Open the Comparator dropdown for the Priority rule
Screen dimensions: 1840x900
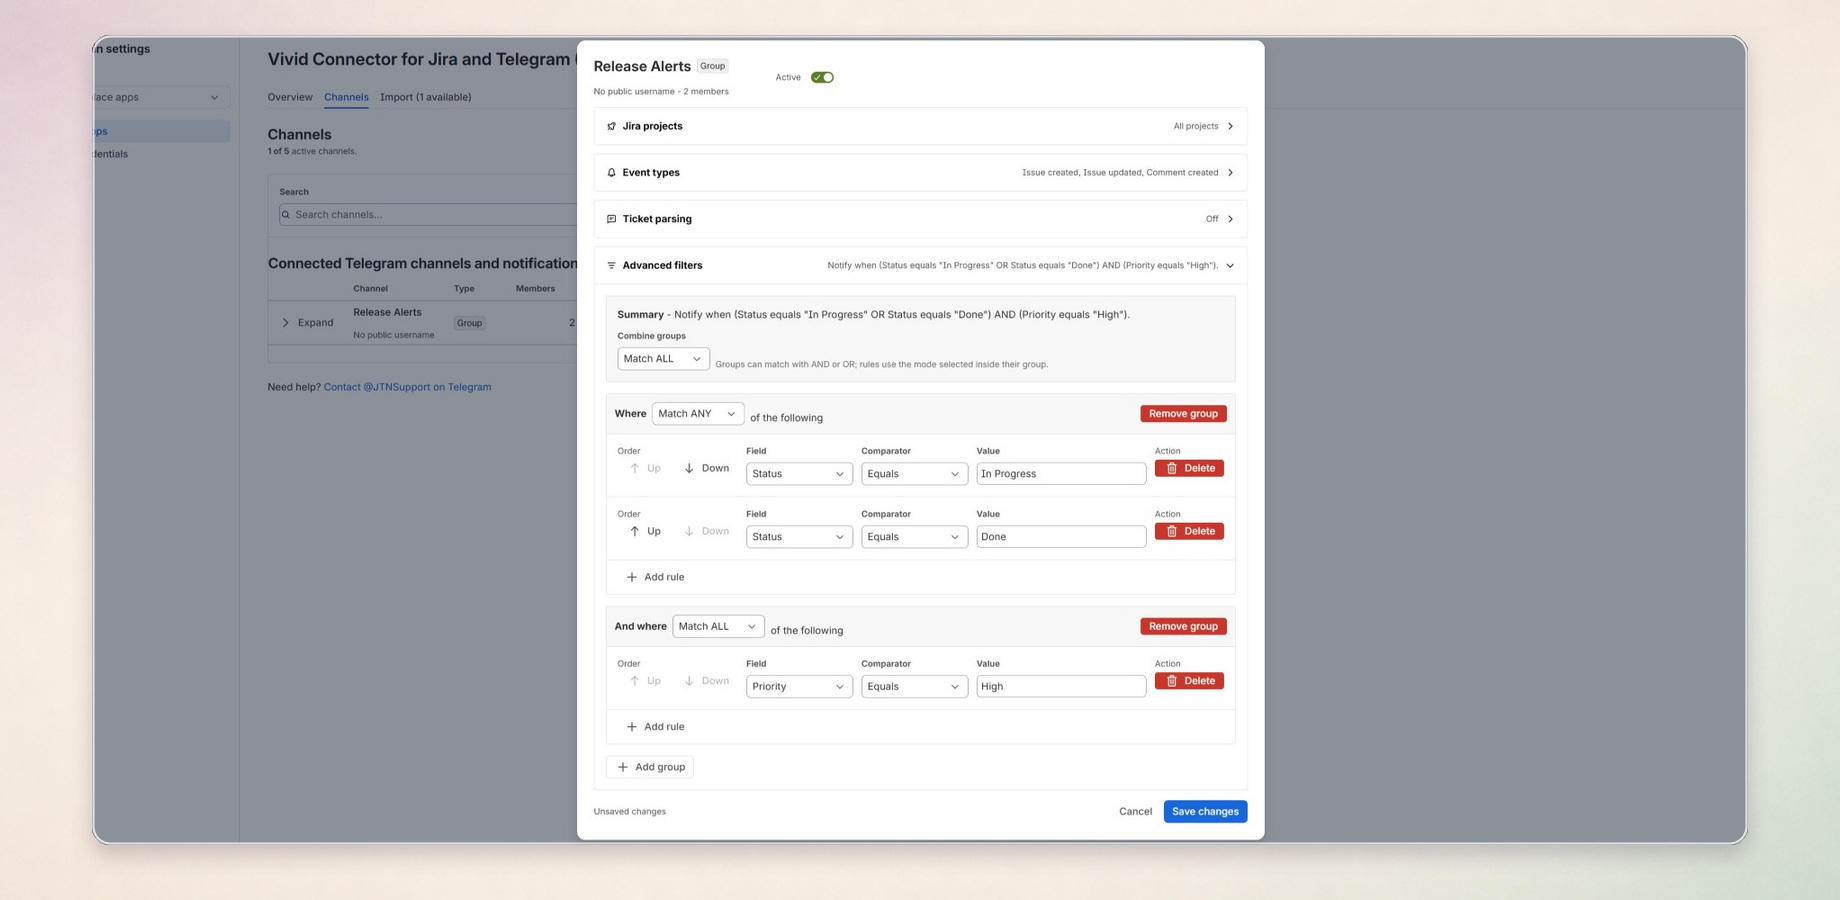(914, 687)
